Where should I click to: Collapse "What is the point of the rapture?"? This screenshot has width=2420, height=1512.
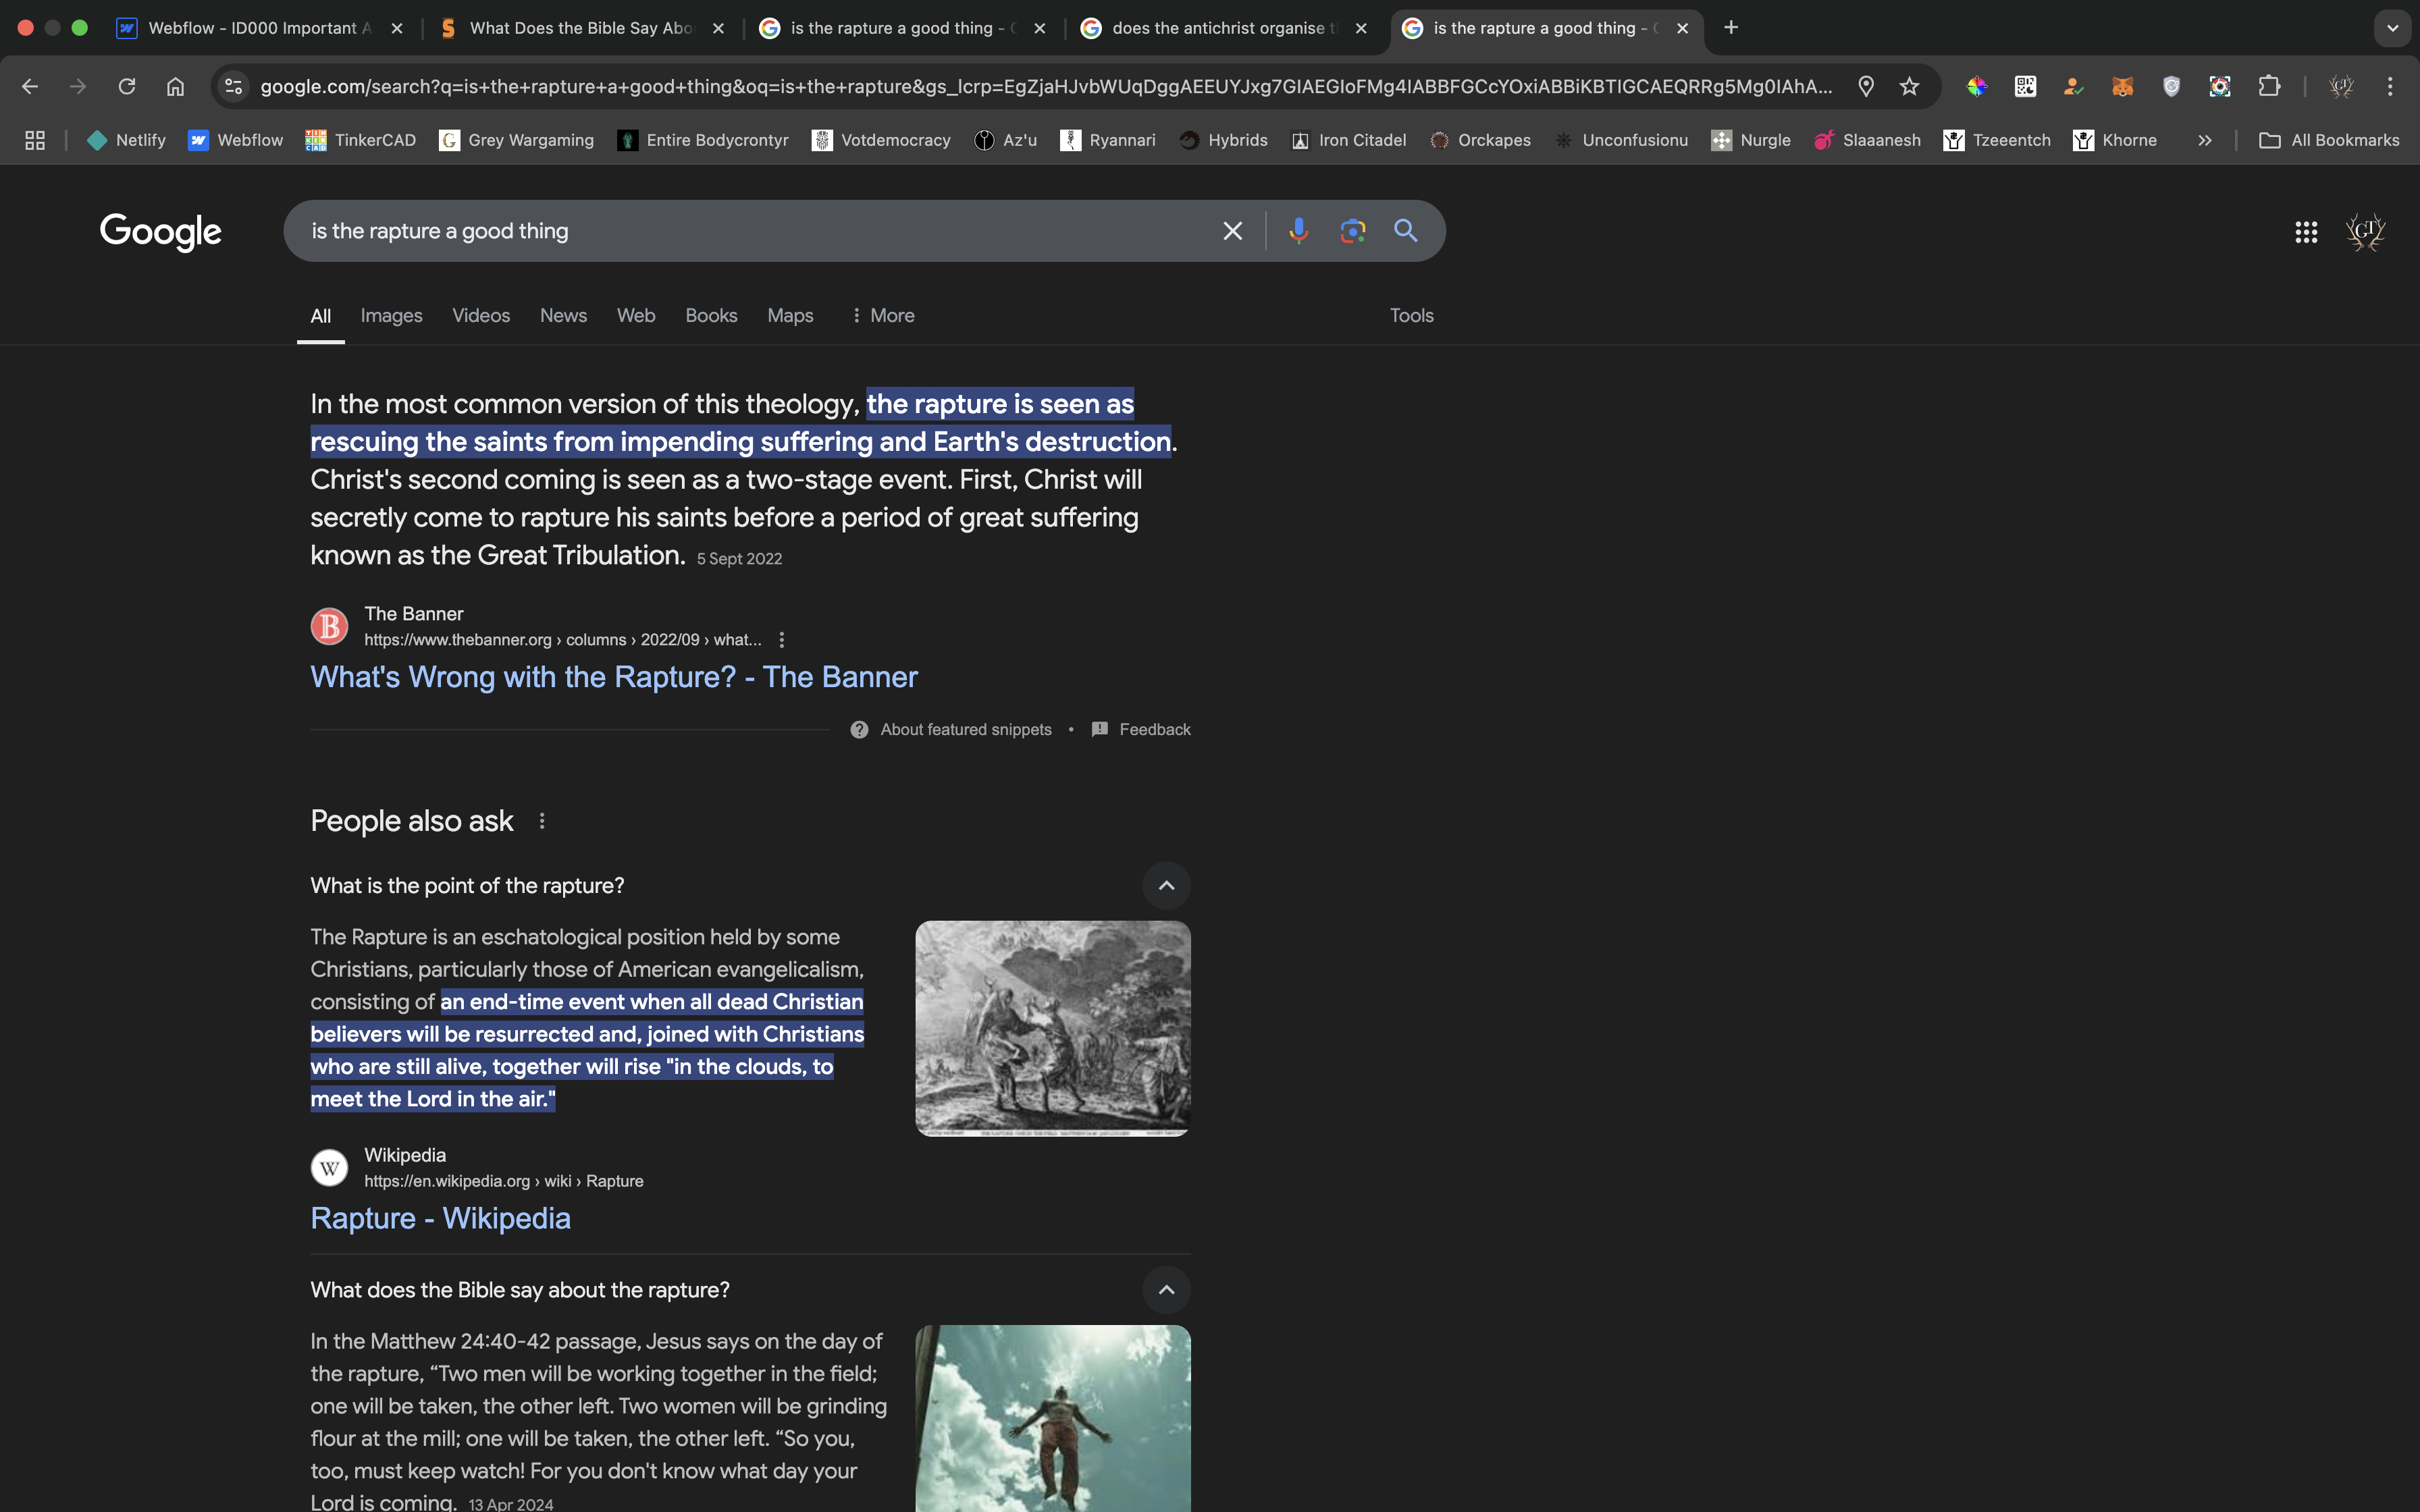tap(1166, 885)
